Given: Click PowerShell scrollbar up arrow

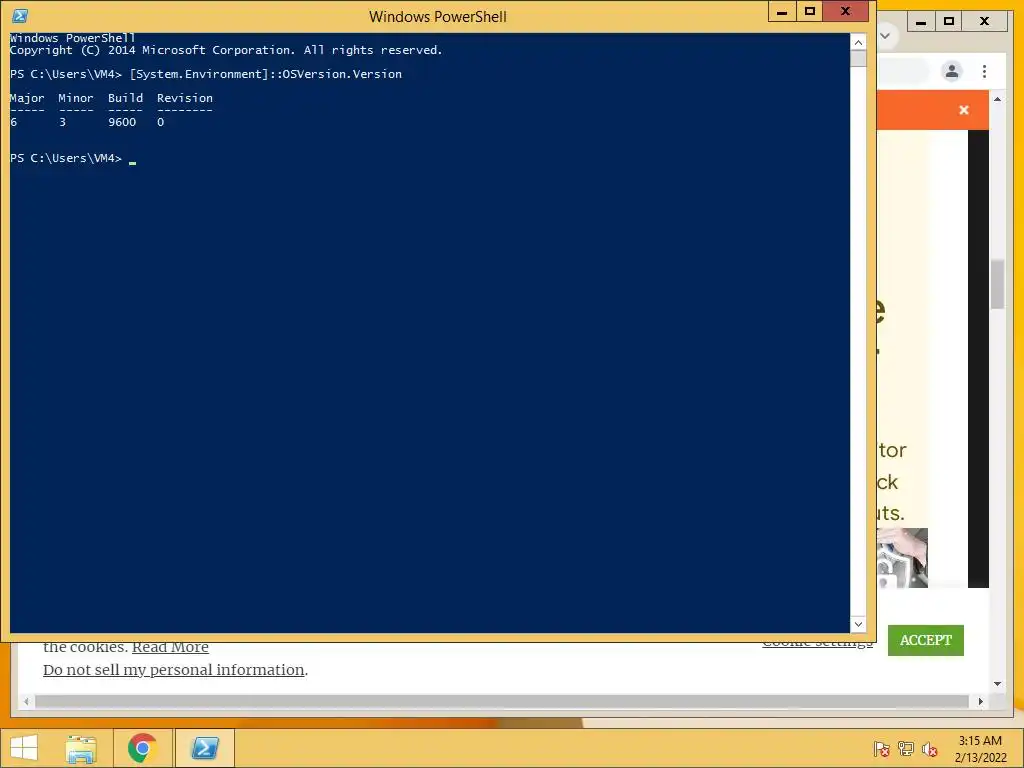Looking at the screenshot, I should click(858, 42).
